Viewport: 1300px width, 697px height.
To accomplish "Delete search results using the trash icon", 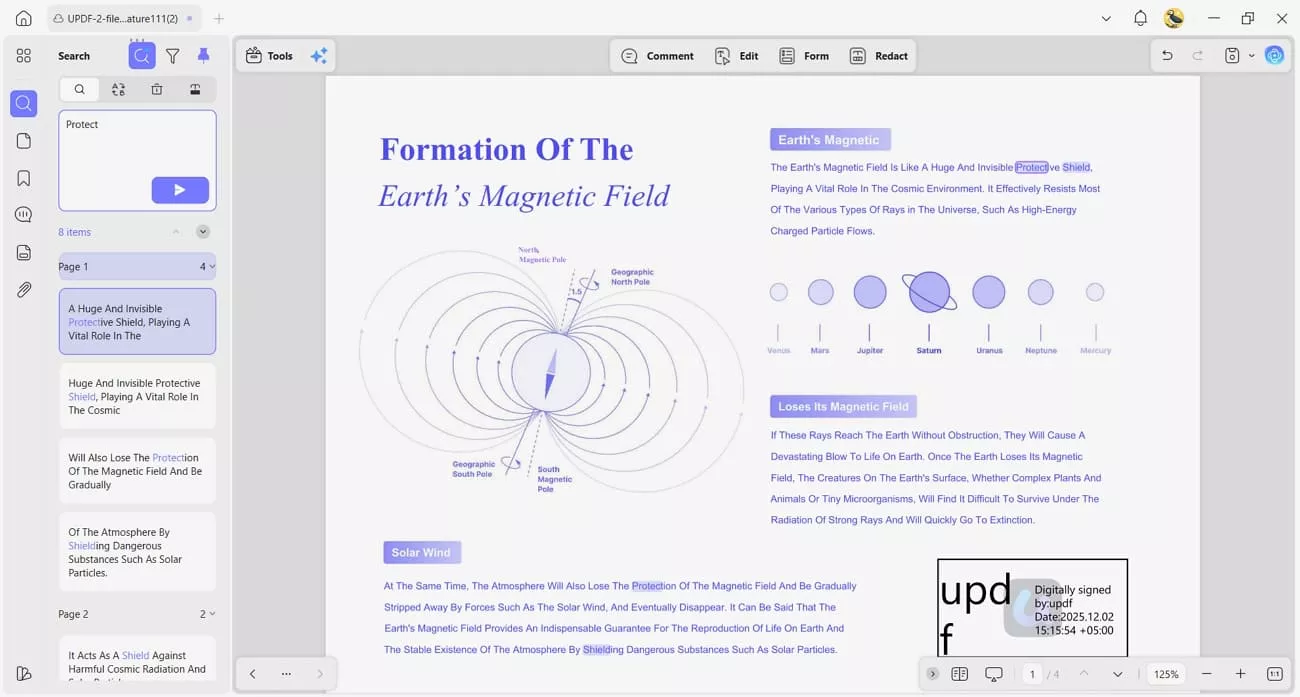I will pos(155,89).
